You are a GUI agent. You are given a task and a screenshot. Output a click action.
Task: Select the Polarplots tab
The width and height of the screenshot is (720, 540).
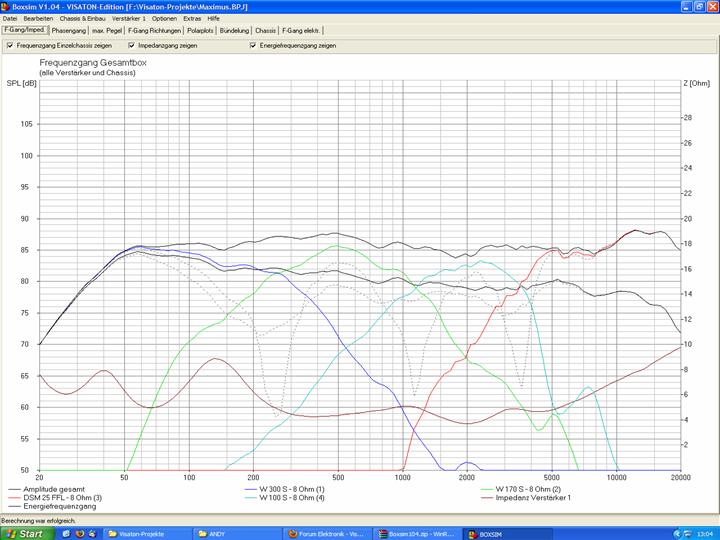click(x=200, y=31)
